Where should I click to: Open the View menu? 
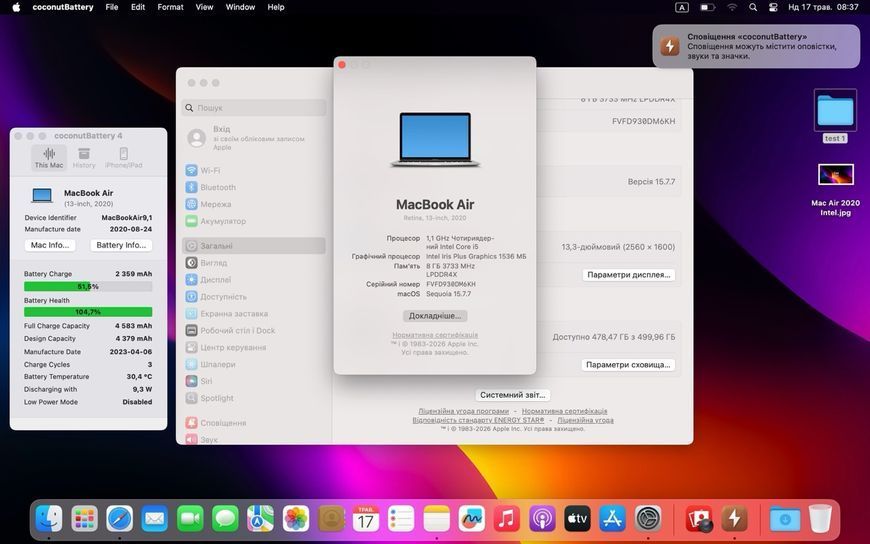click(204, 7)
